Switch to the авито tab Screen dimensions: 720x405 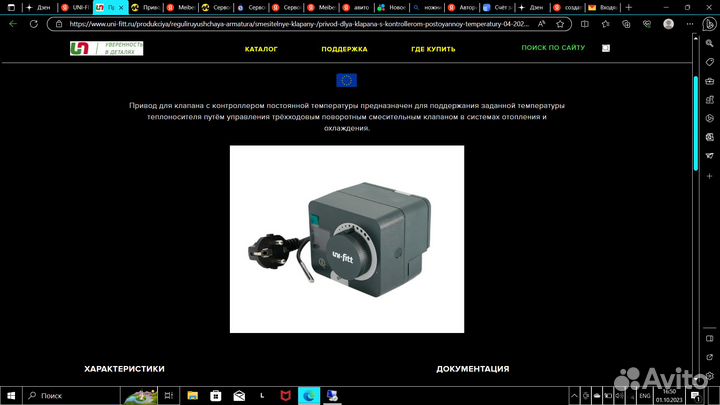point(356,7)
